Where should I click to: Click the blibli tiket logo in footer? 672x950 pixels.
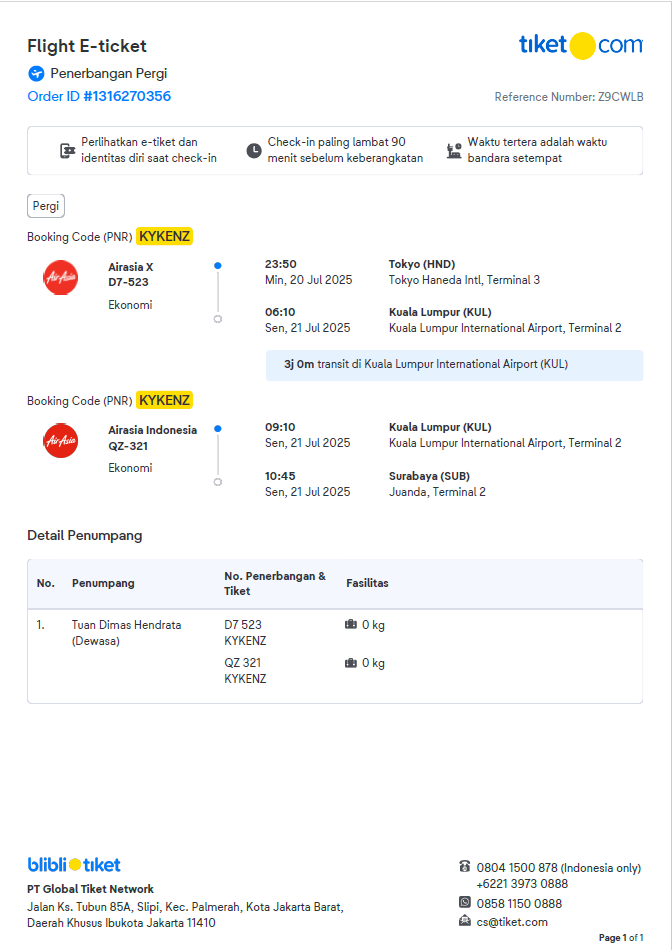tap(74, 865)
